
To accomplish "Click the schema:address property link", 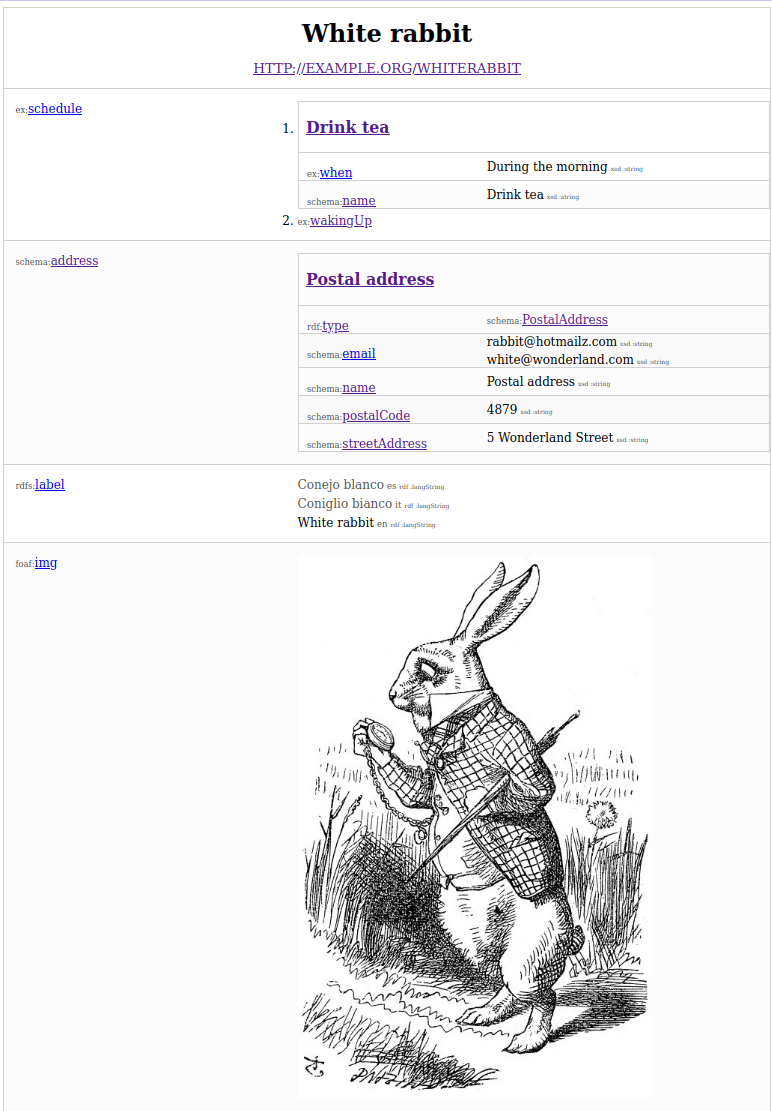I will 74,260.
